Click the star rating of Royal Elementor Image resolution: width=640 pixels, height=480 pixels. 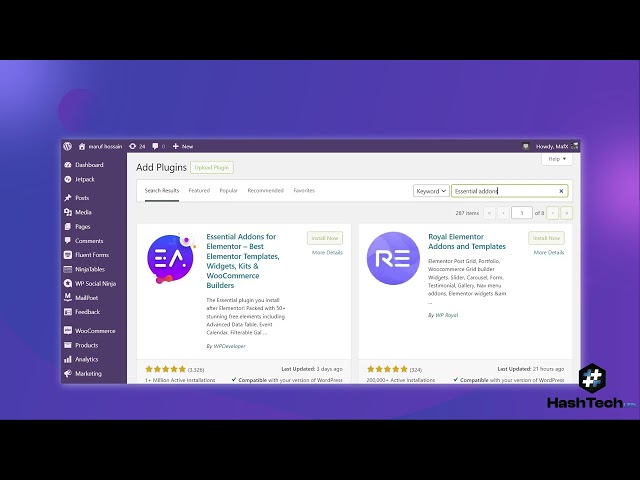point(387,369)
